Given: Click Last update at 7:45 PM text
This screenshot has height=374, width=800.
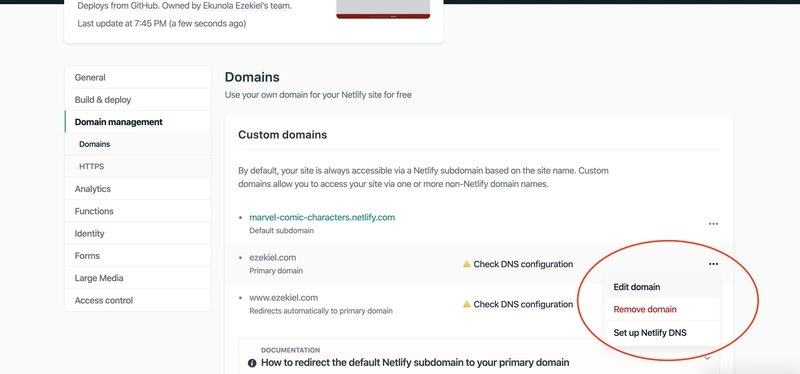Looking at the screenshot, I should [162, 23].
